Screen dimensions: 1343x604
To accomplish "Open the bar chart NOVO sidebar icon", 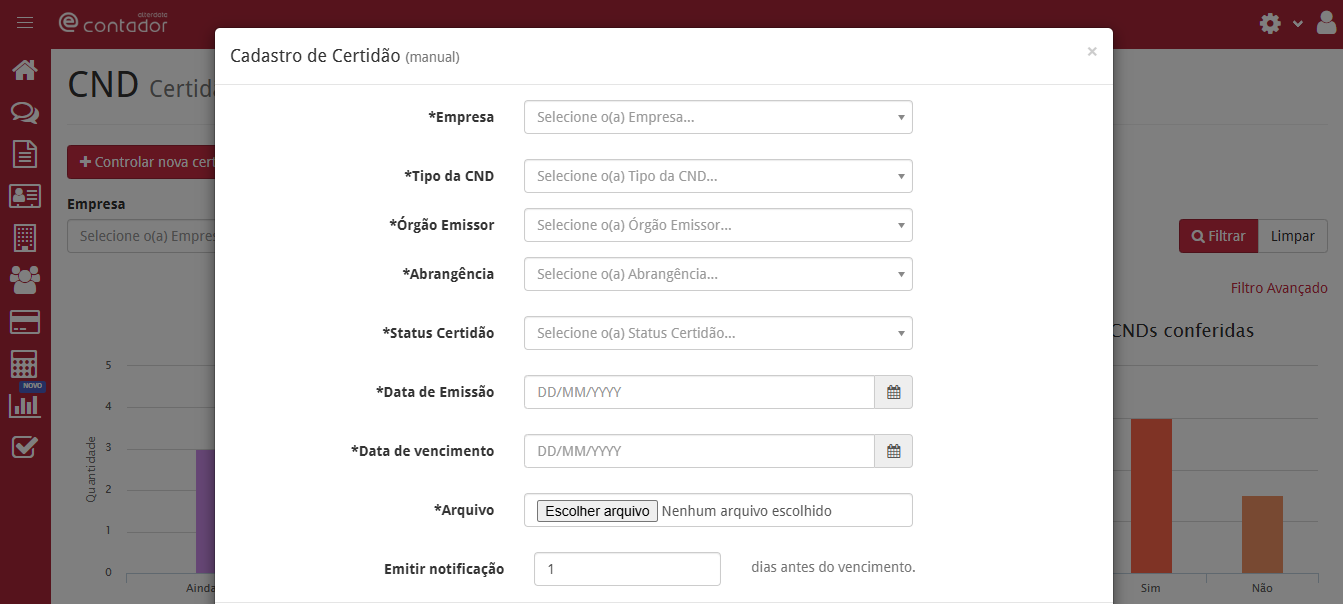I will 25,402.
